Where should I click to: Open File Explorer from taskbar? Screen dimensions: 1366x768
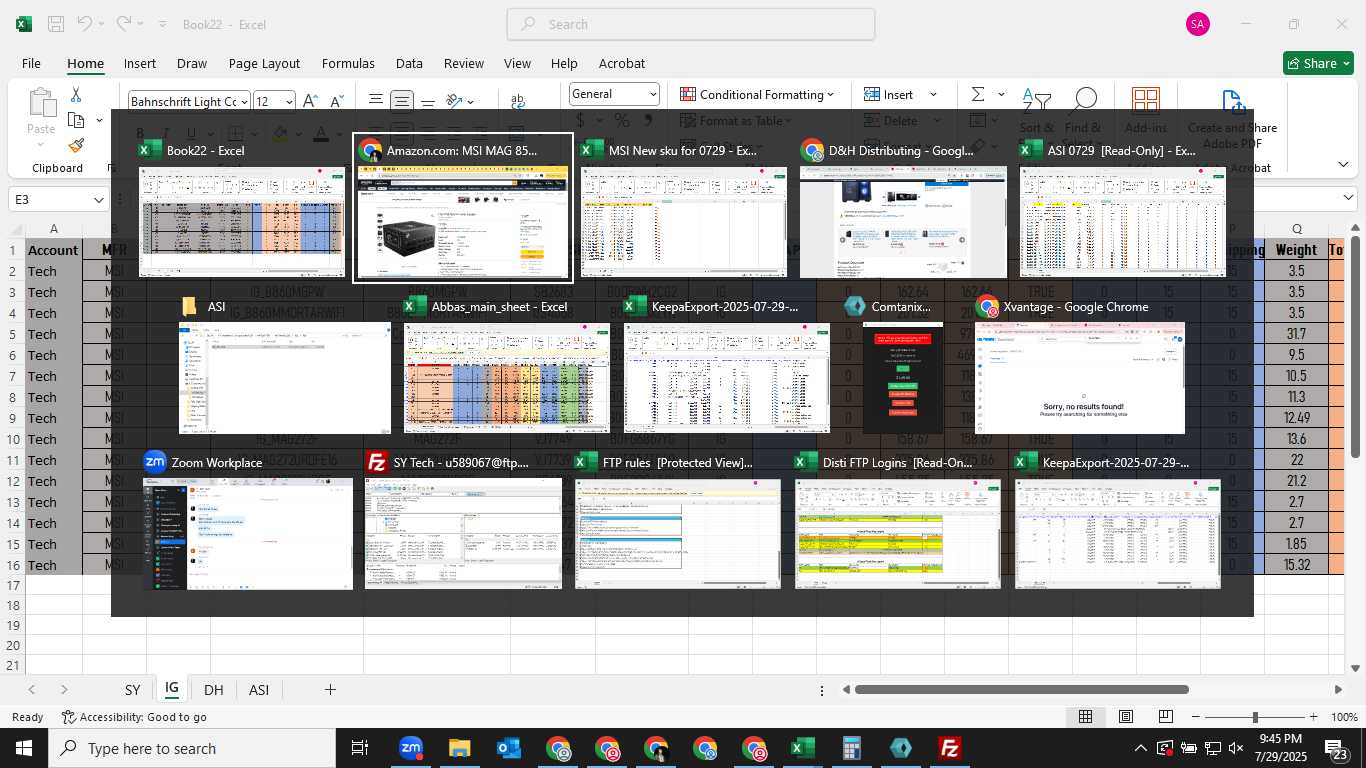(x=459, y=748)
